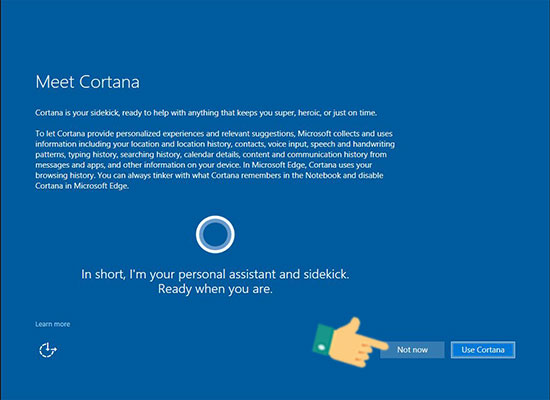
Task: Click the paragraph line "To let Cortana provide personalized experiences"
Action: pyautogui.click(x=214, y=134)
